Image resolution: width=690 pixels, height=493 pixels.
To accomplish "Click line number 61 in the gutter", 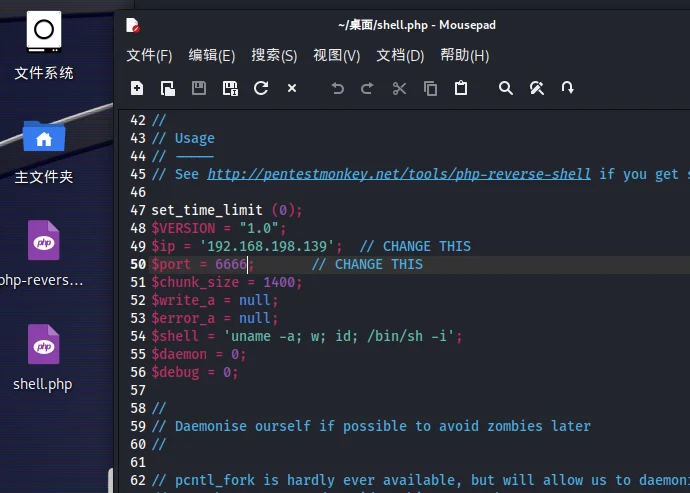I will pos(138,462).
